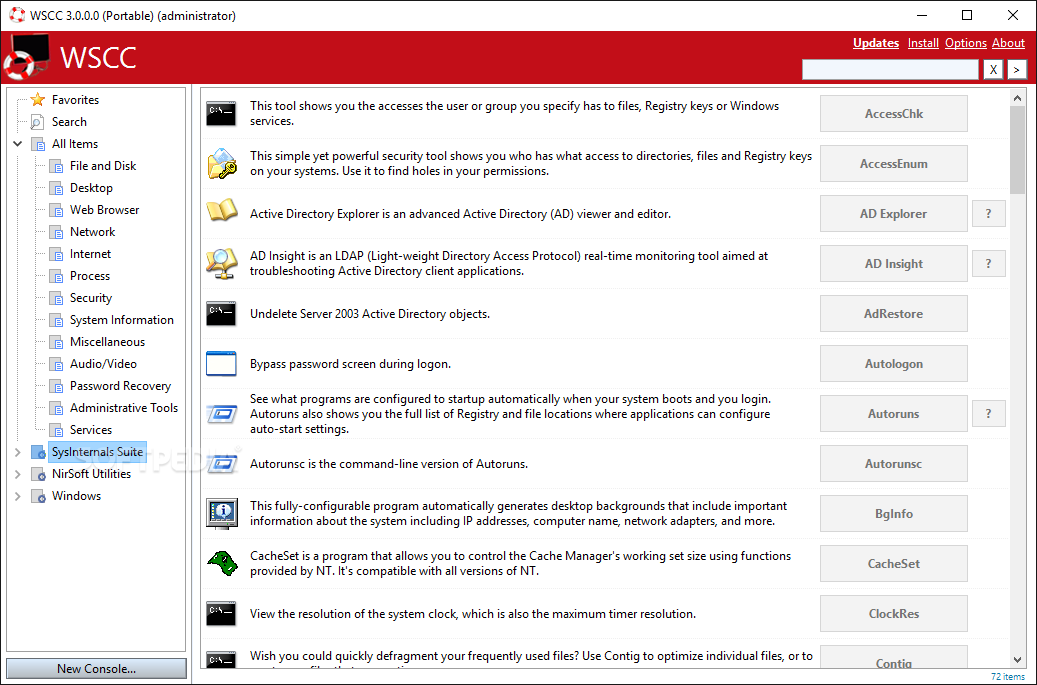The height and width of the screenshot is (685, 1037).
Task: Click the AccessChk console icon
Action: pyautogui.click(x=221, y=113)
